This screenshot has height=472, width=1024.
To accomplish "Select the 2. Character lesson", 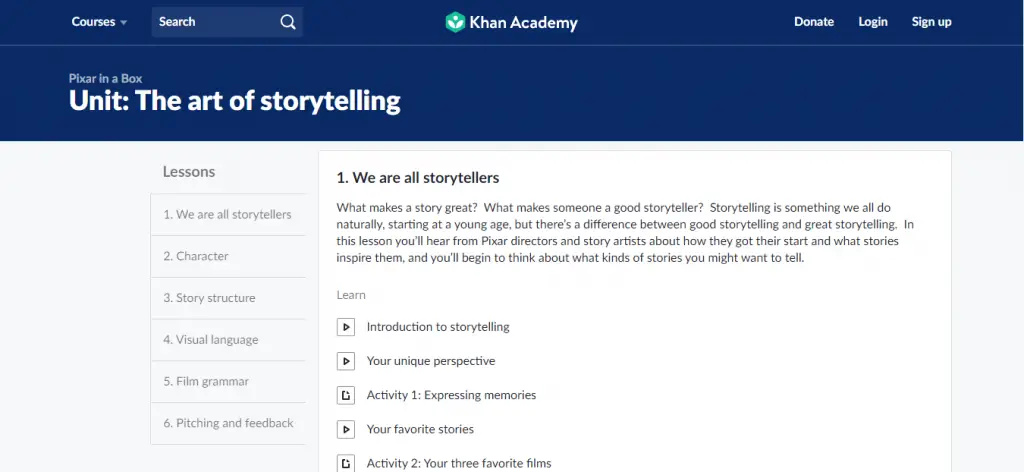I will (x=228, y=256).
